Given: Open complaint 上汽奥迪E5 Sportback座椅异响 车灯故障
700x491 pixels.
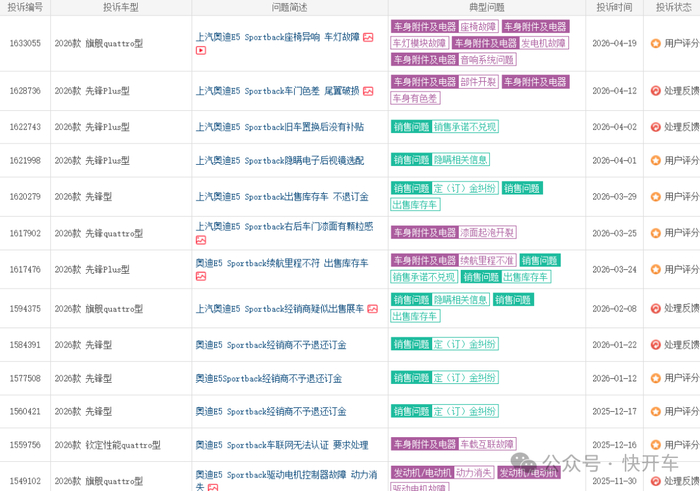Looking at the screenshot, I should click(x=278, y=37).
